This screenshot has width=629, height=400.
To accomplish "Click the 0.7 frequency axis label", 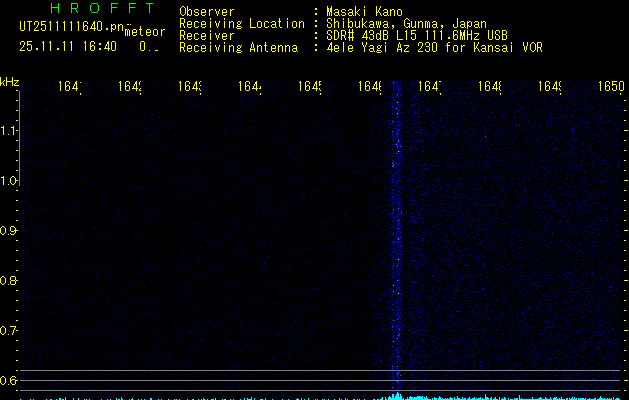I will pos(7,331).
